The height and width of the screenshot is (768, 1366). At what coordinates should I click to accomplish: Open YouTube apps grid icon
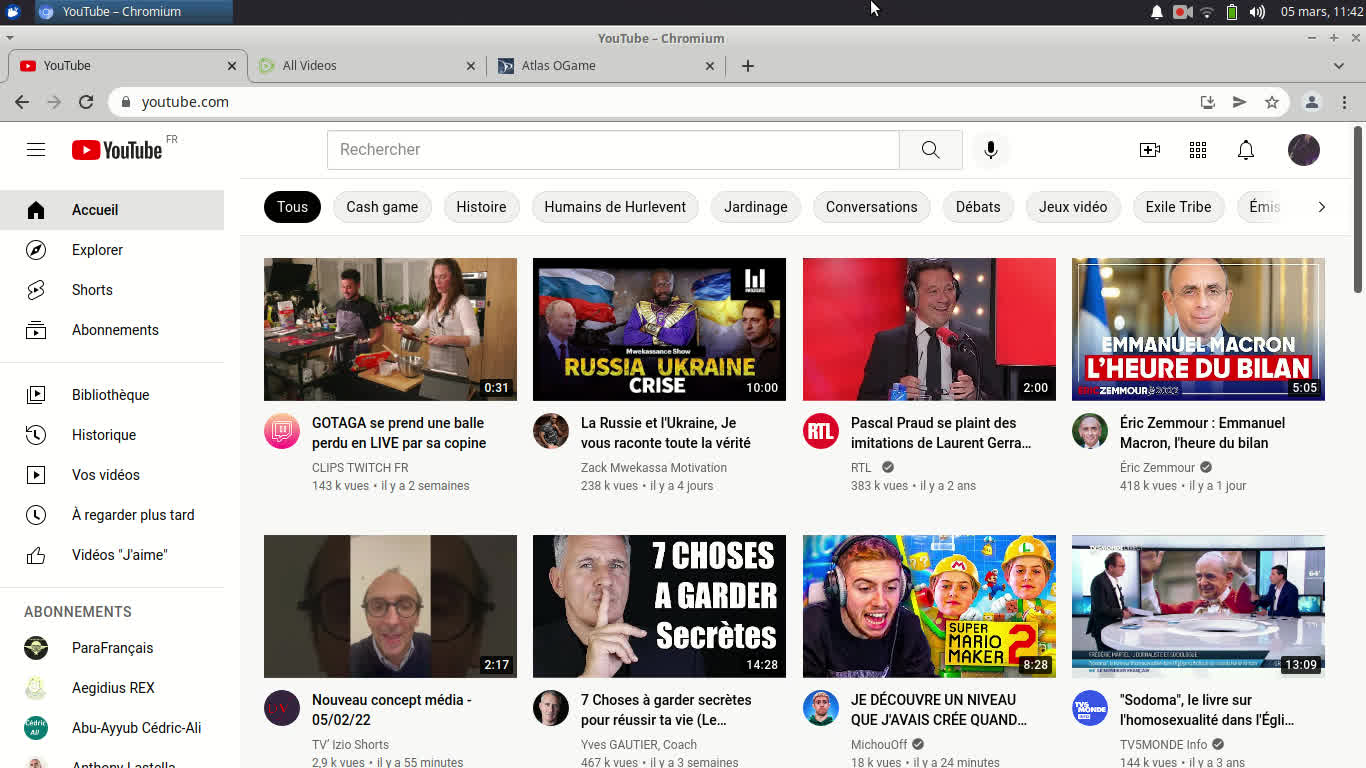click(x=1198, y=150)
